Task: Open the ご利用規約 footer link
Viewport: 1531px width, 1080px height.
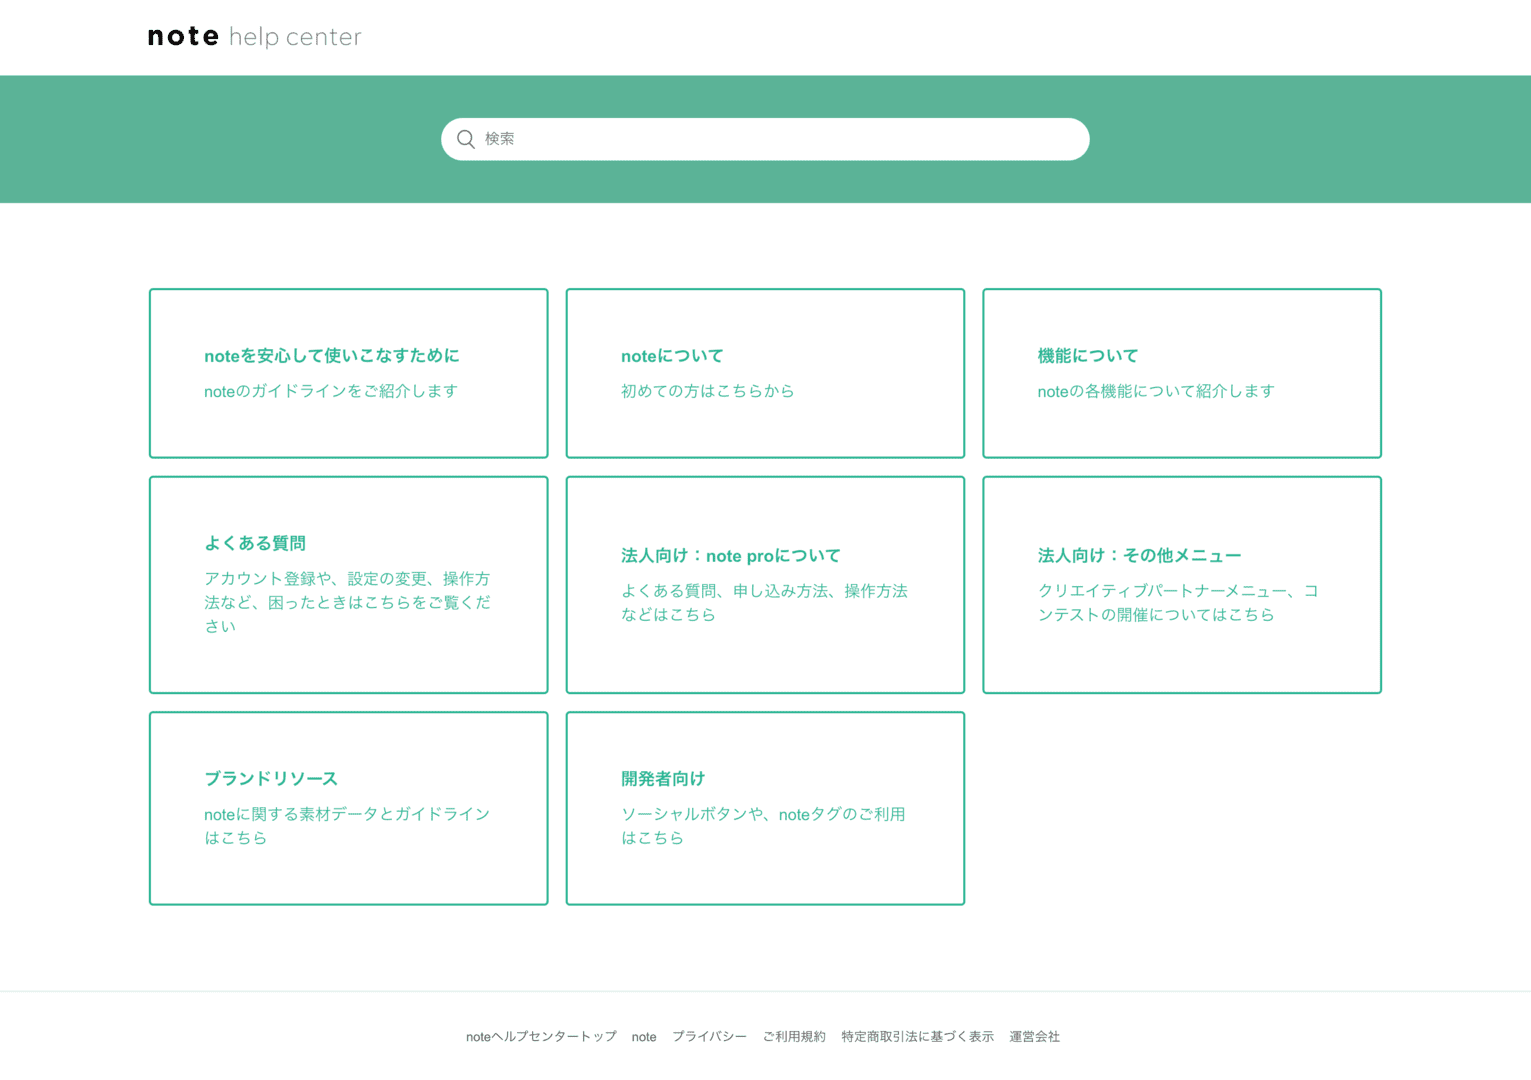Action: point(794,1037)
